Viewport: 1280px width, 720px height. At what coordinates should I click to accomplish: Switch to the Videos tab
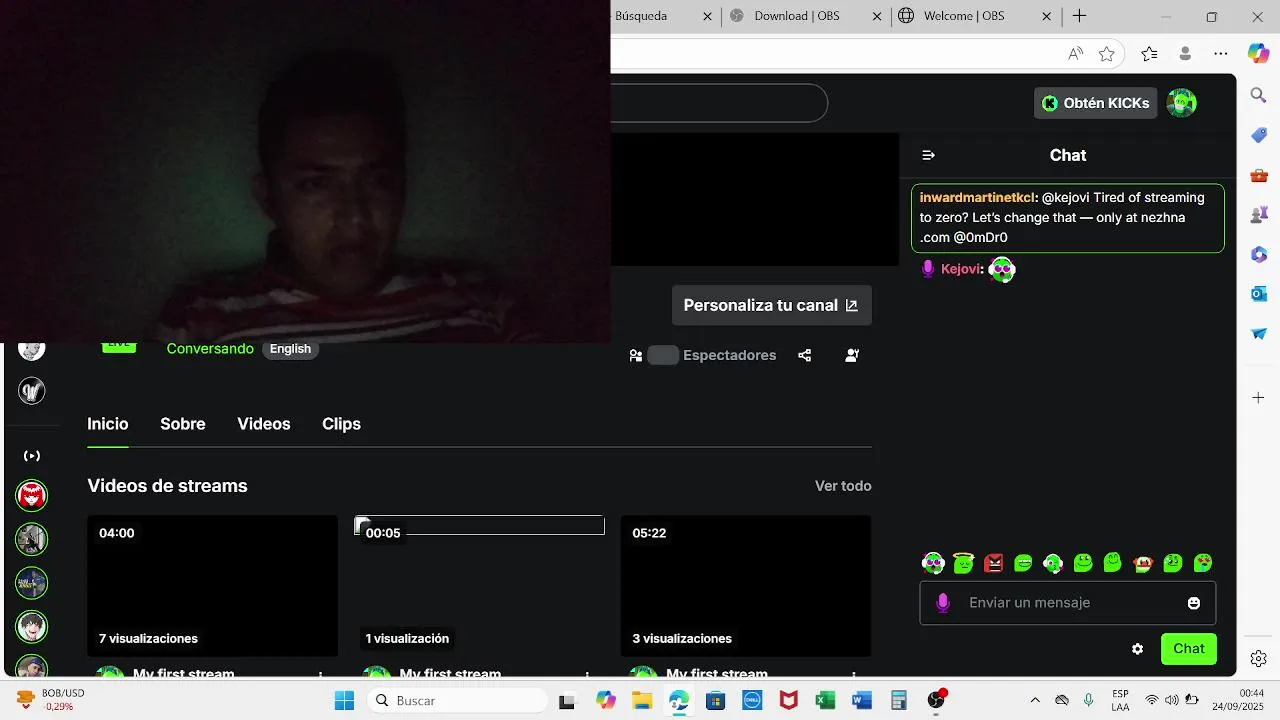click(x=264, y=424)
